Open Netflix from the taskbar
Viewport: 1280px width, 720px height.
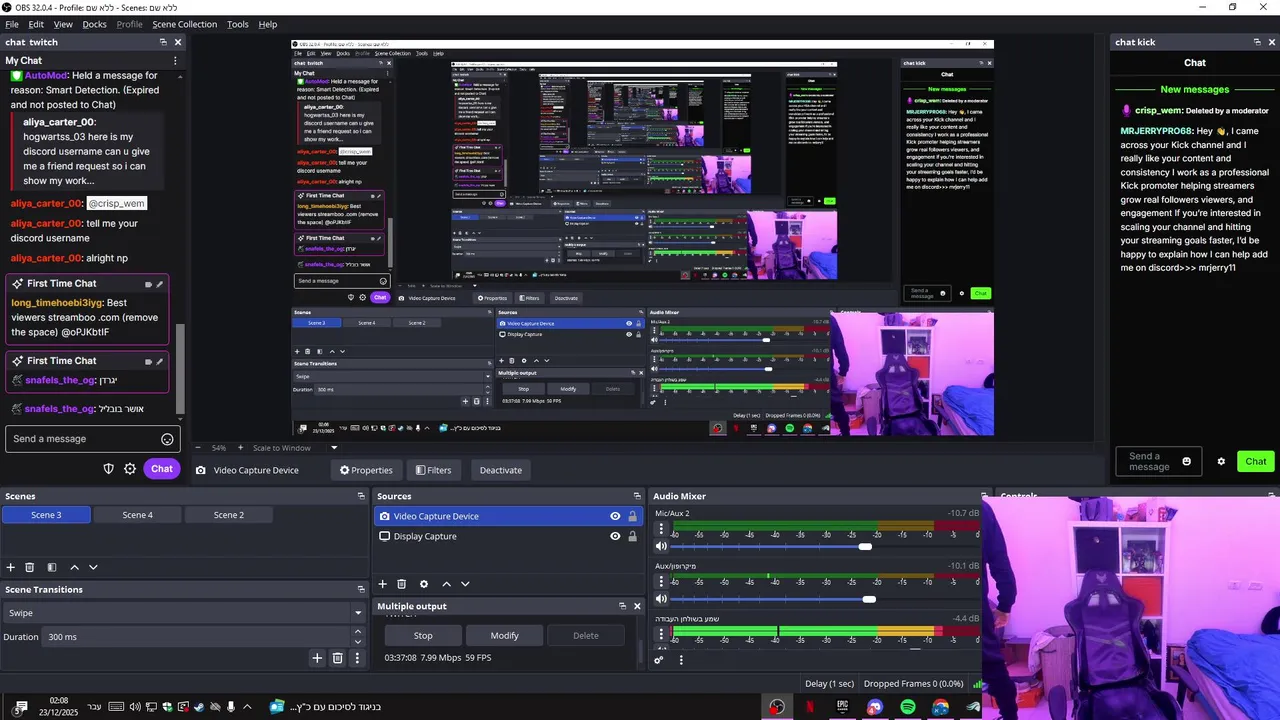click(810, 707)
